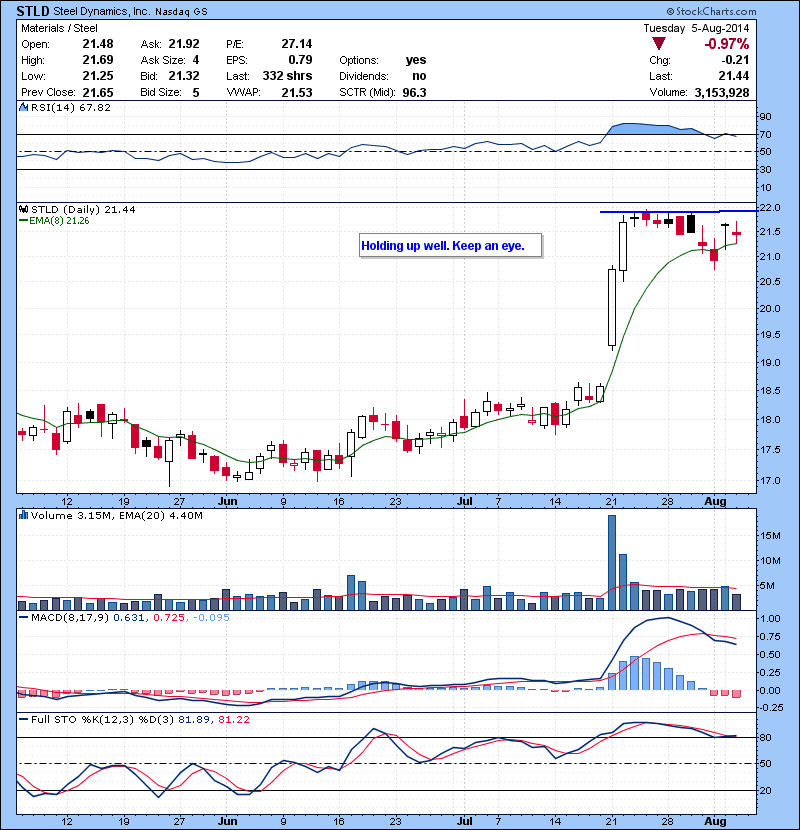This screenshot has width=800, height=830.
Task: Click the 15M volume scale label
Action: [770, 536]
